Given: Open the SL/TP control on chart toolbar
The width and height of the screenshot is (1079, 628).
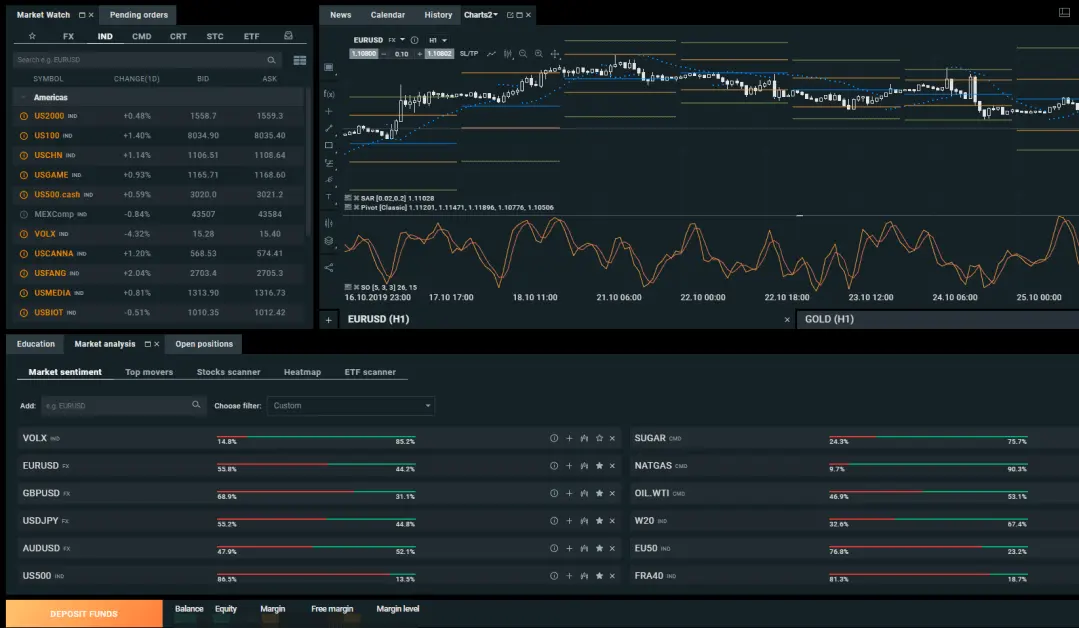Looking at the screenshot, I should point(469,53).
